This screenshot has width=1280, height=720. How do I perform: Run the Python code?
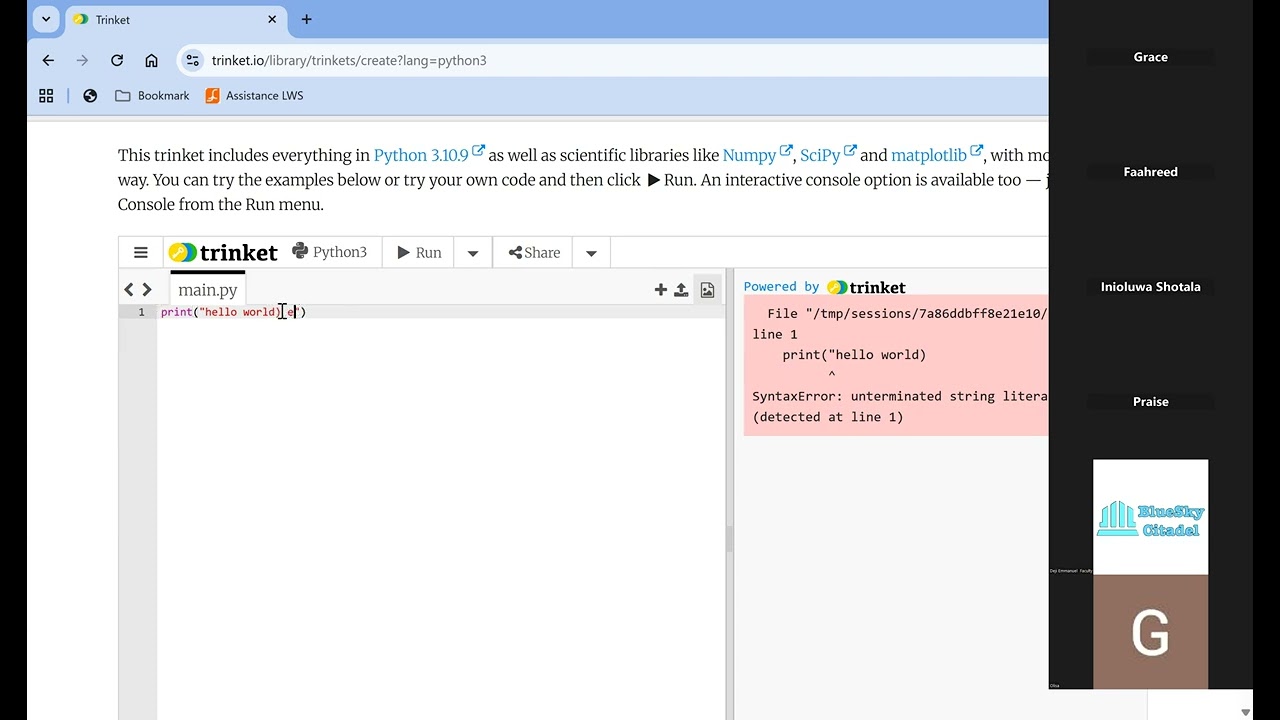(x=419, y=253)
